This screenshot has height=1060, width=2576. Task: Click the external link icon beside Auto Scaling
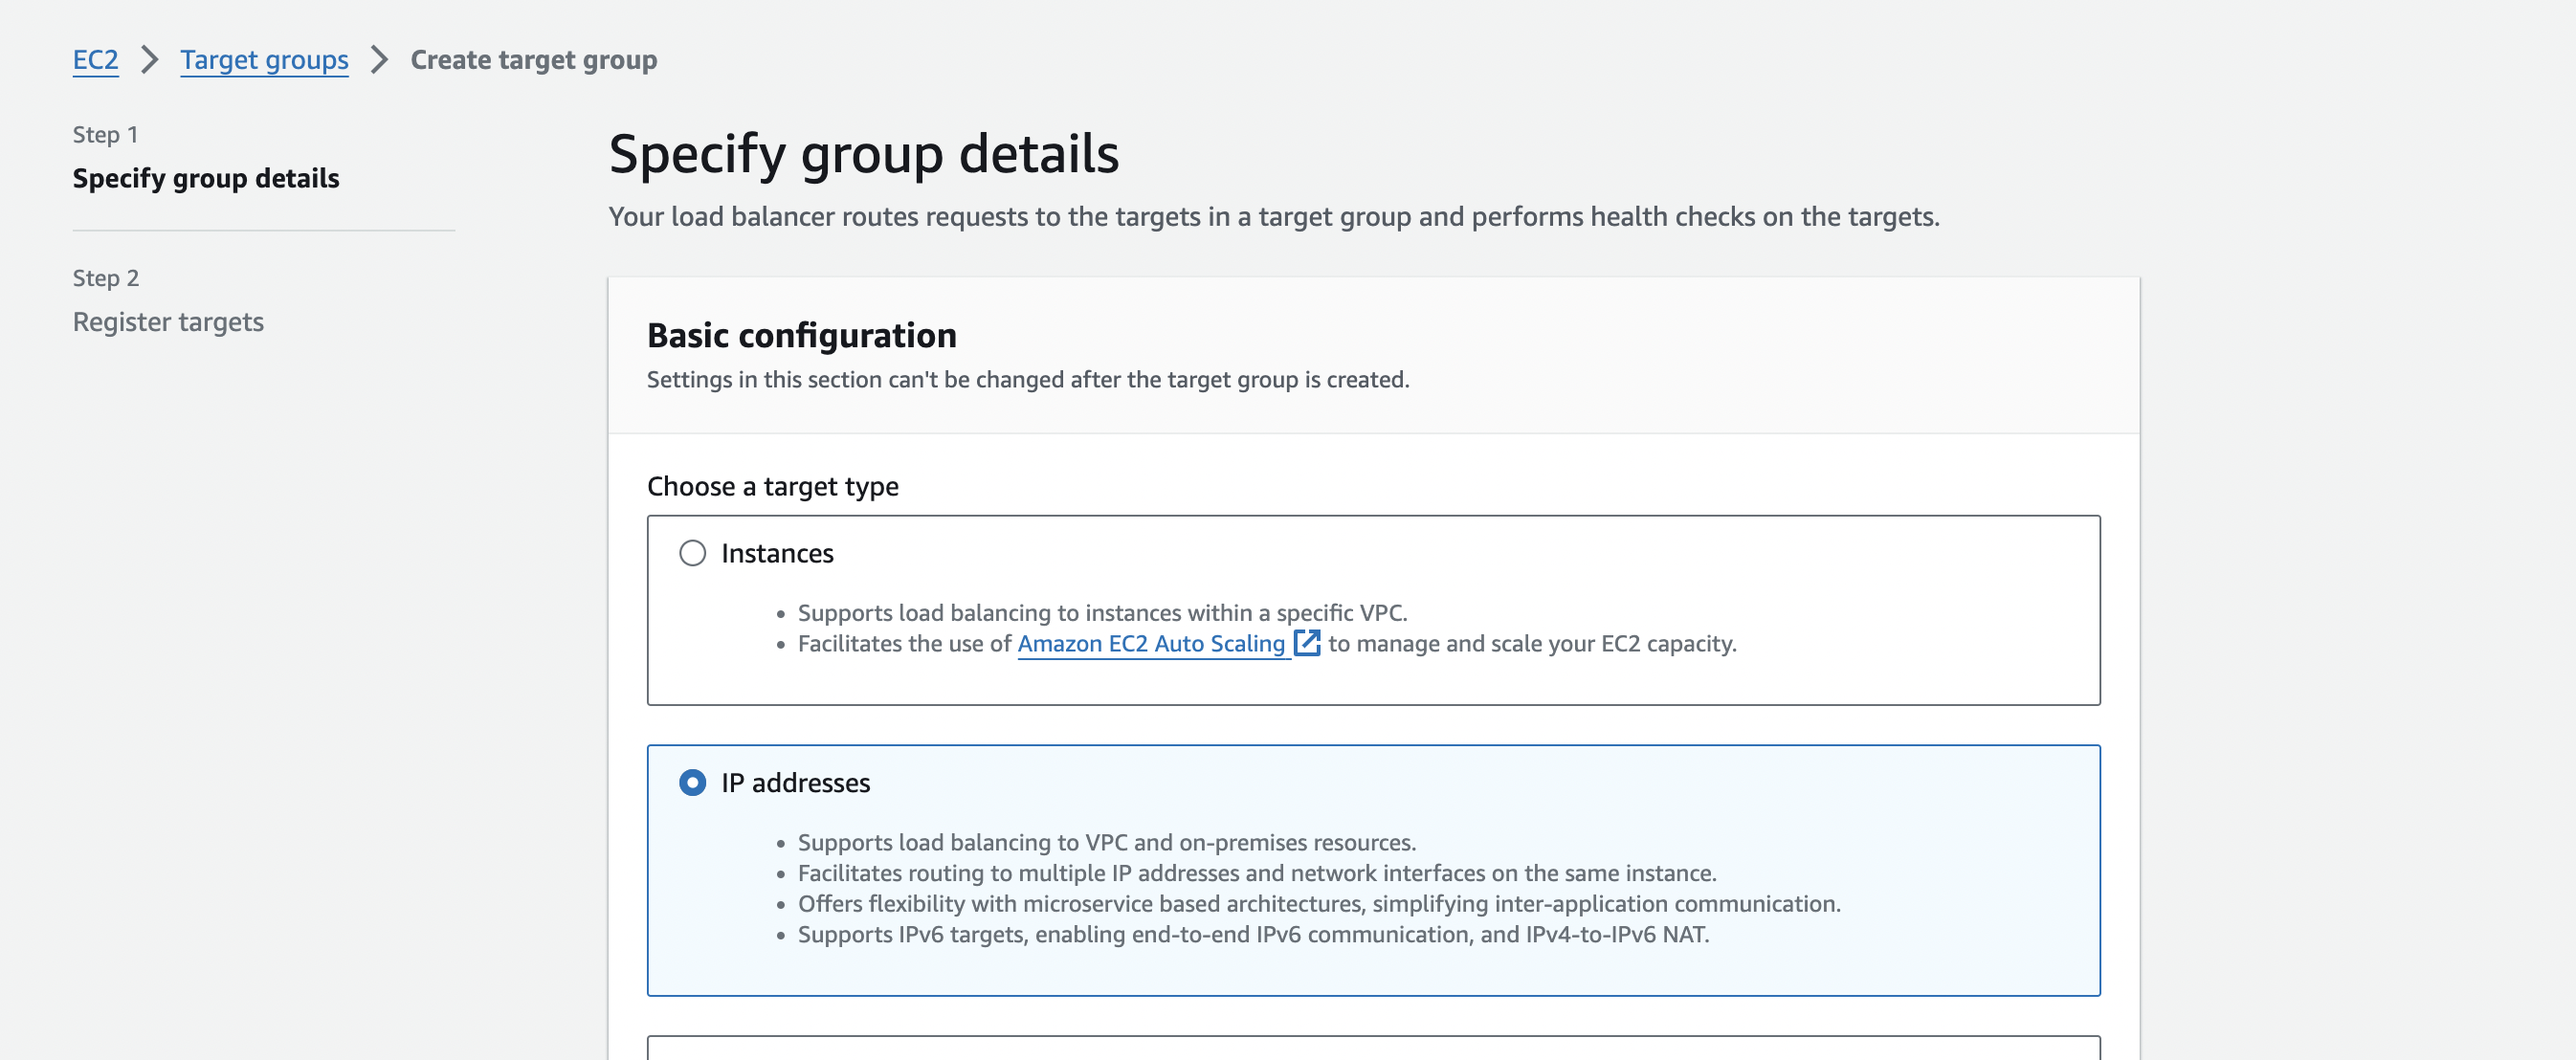pos(1306,643)
